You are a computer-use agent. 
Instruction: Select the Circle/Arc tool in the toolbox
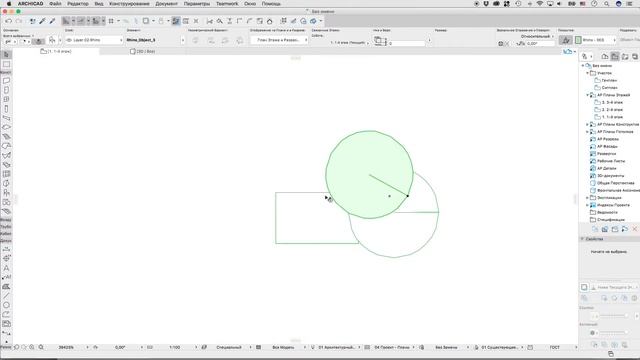click(6, 305)
